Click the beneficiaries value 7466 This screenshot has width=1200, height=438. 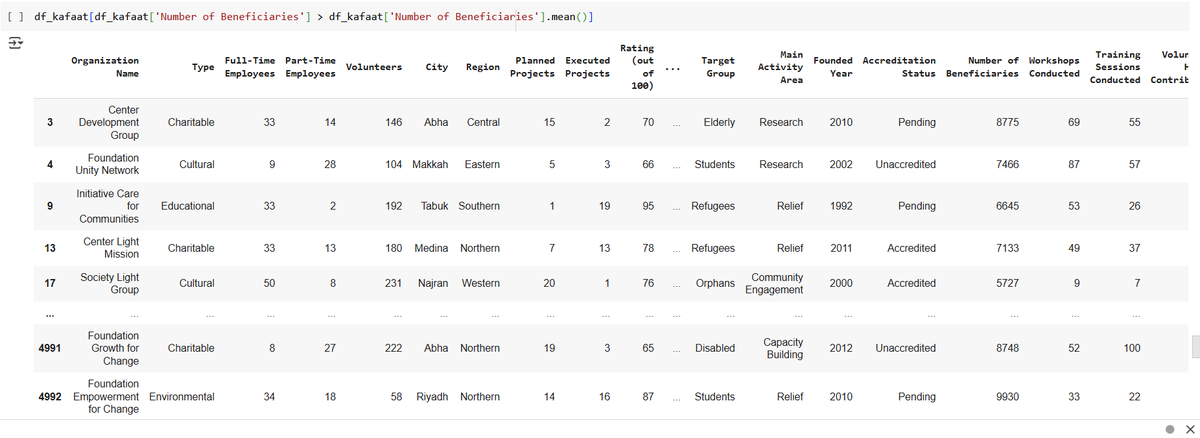pyautogui.click(x=1008, y=164)
